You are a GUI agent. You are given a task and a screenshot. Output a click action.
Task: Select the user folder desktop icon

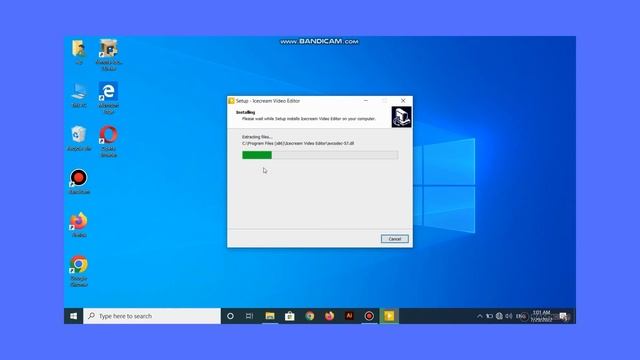[x=79, y=52]
